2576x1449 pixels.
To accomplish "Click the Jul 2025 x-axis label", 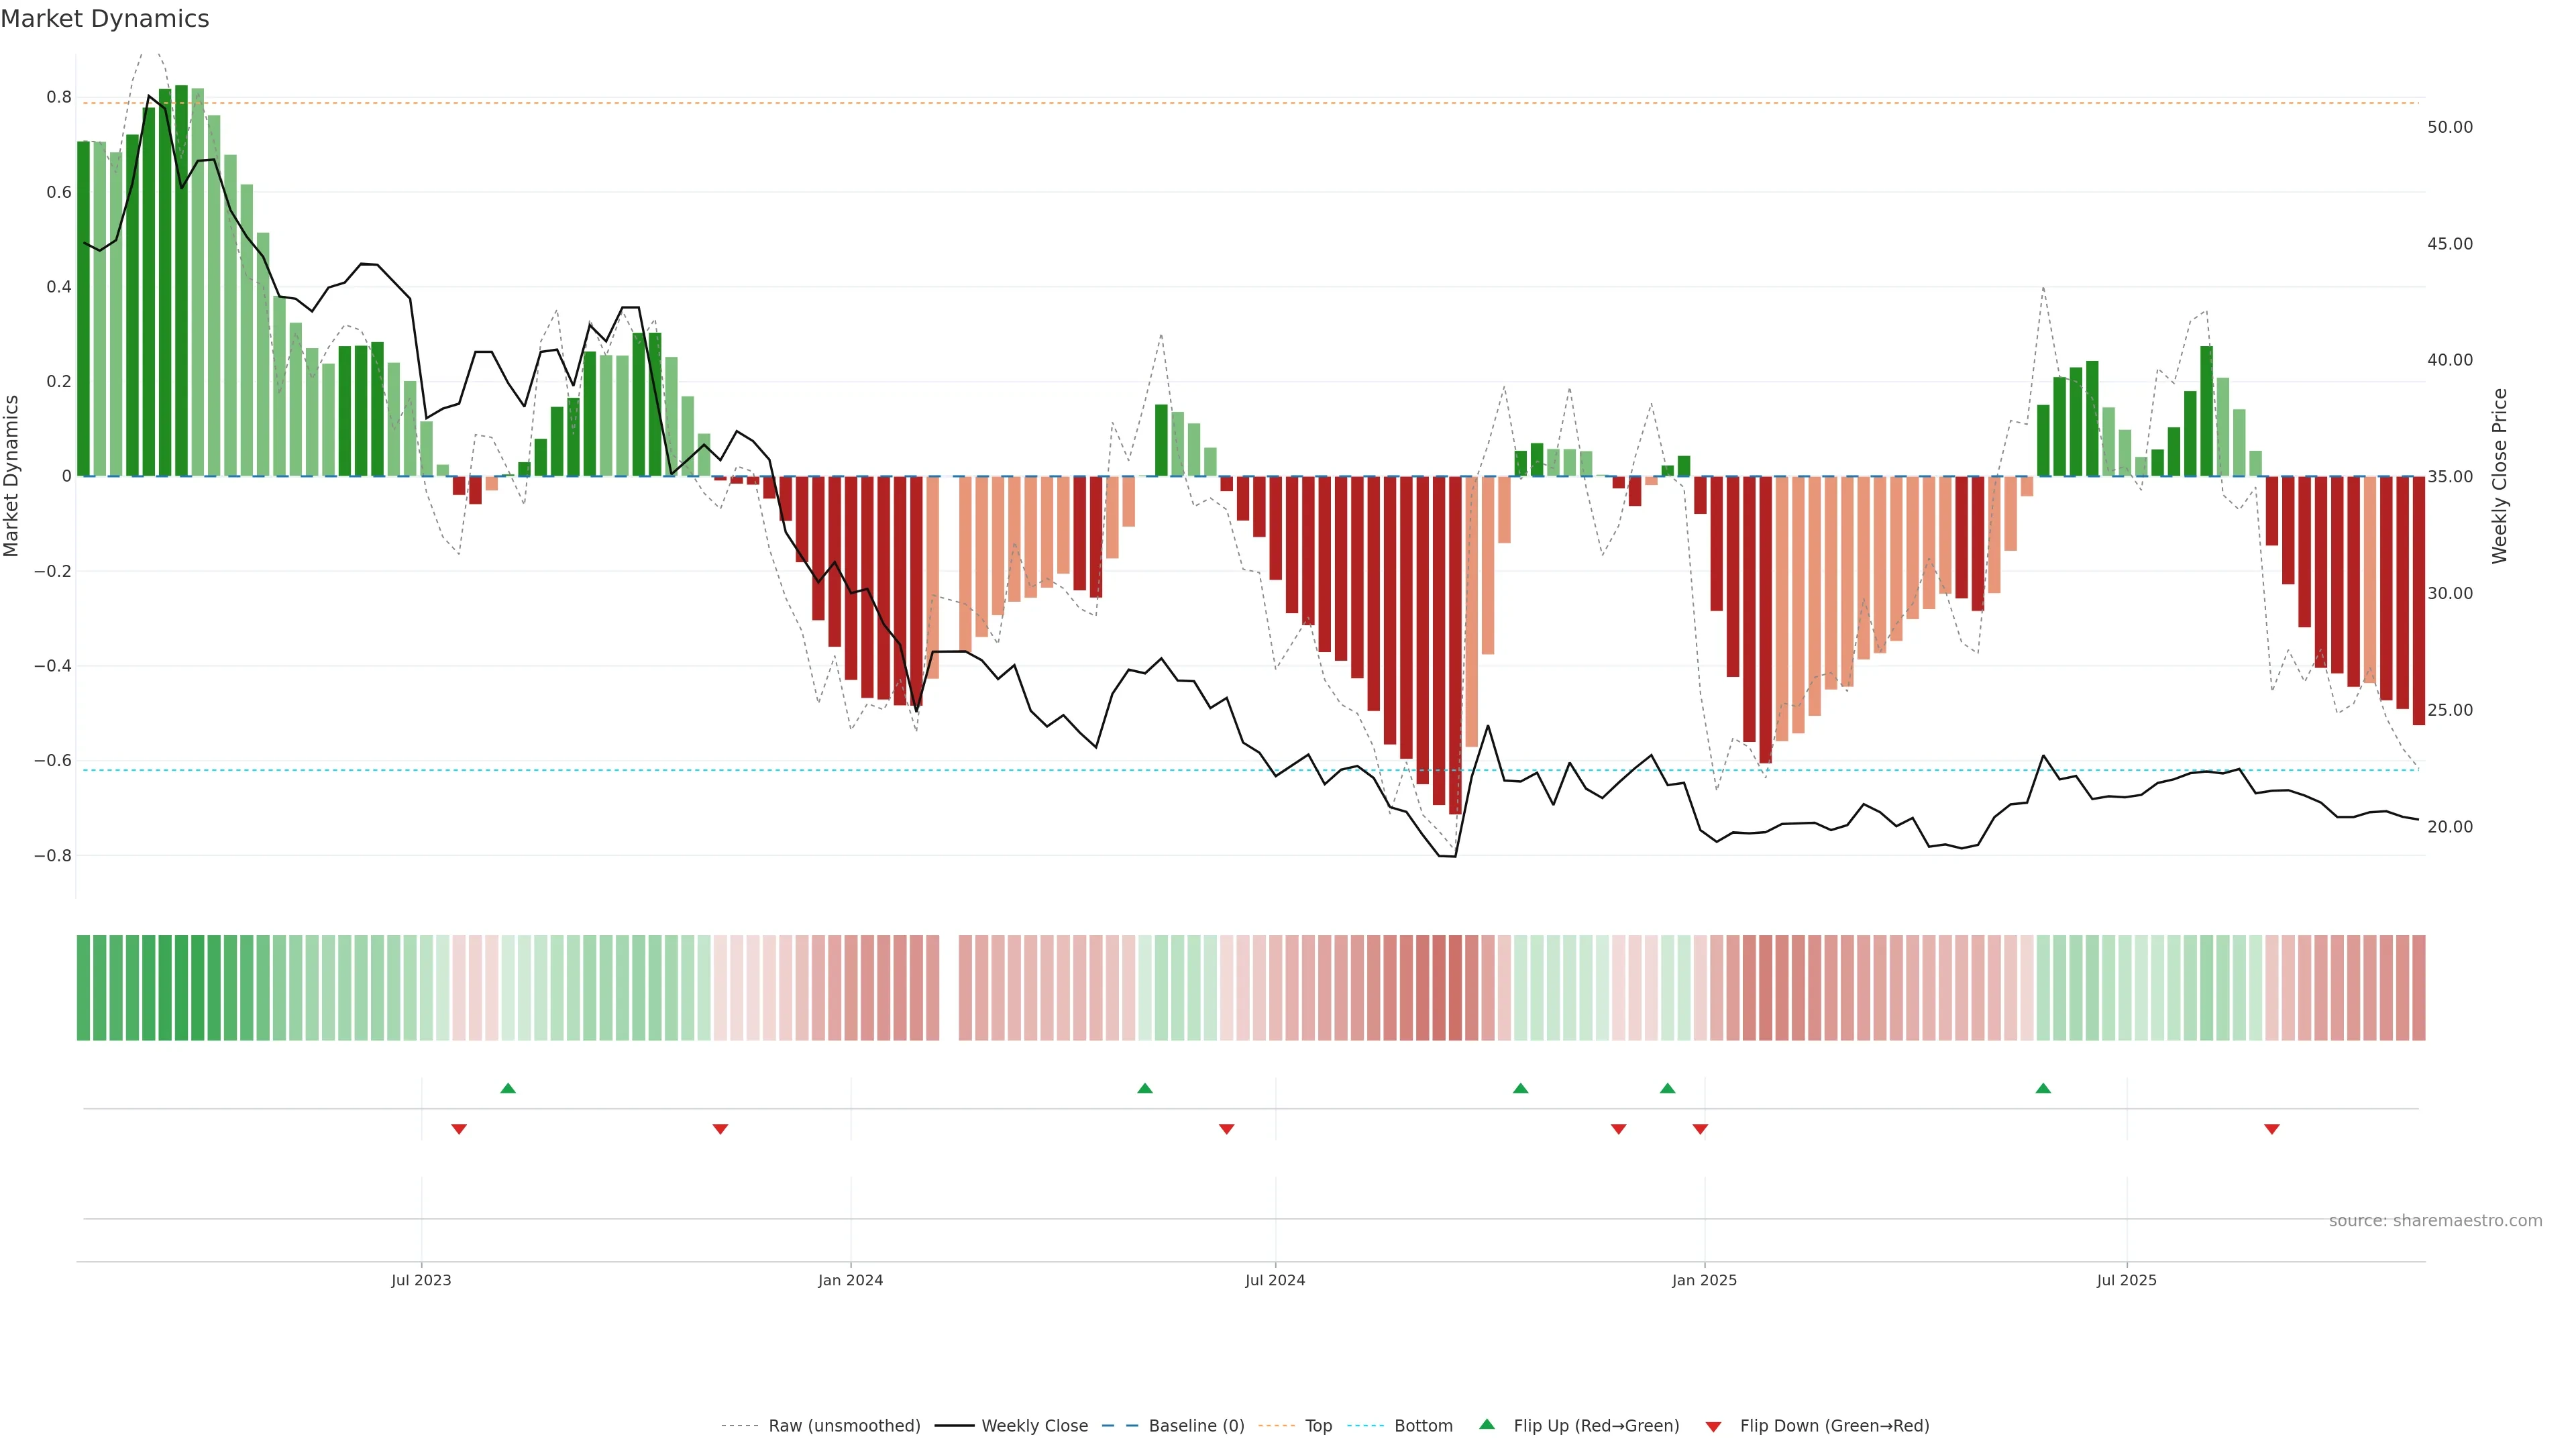I will click(x=2126, y=1280).
